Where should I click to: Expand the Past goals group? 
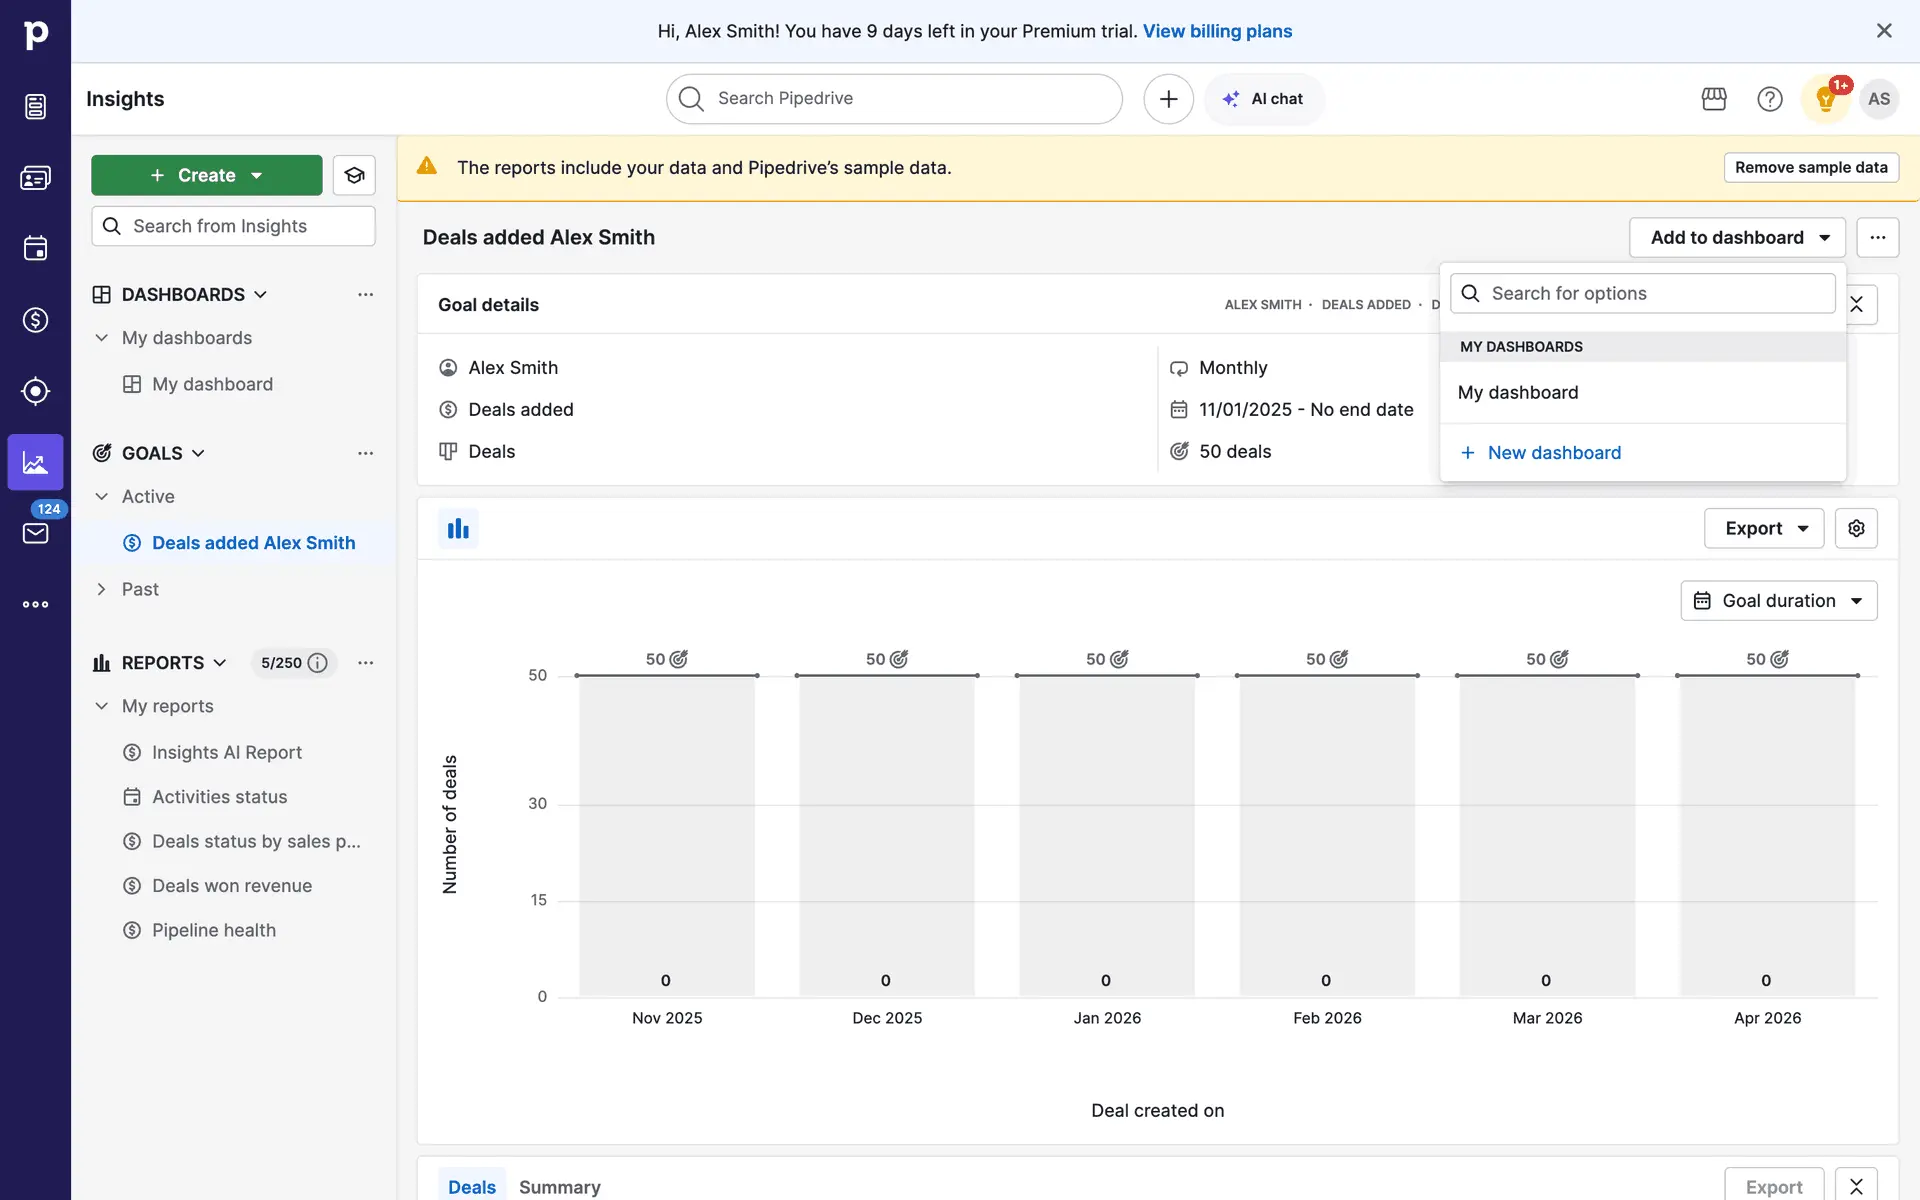click(x=101, y=589)
